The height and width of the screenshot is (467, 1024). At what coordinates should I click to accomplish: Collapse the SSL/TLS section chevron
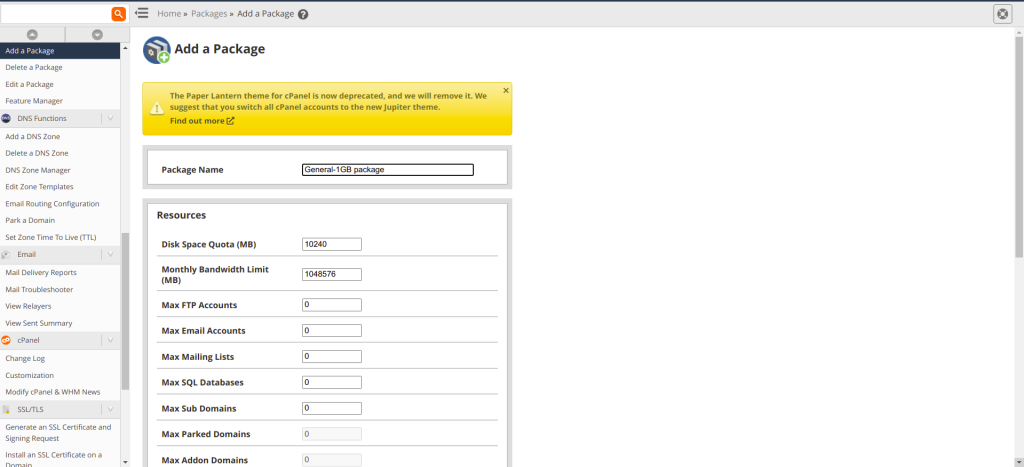click(110, 409)
